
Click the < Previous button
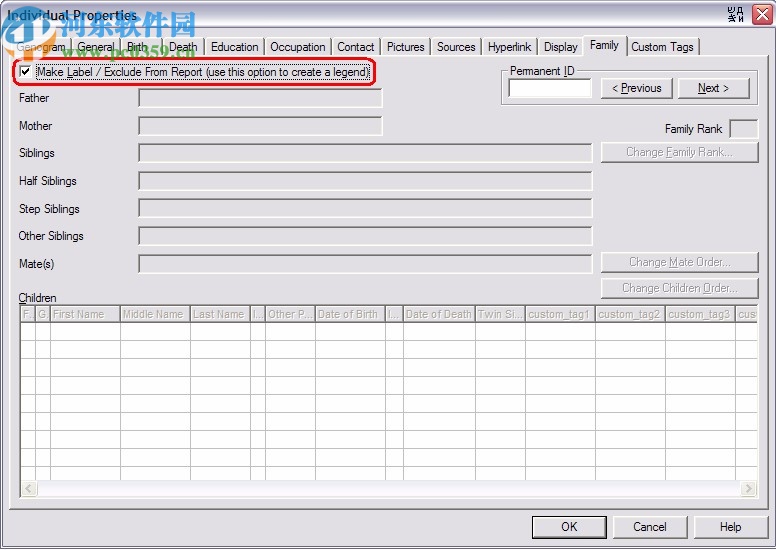(x=636, y=88)
